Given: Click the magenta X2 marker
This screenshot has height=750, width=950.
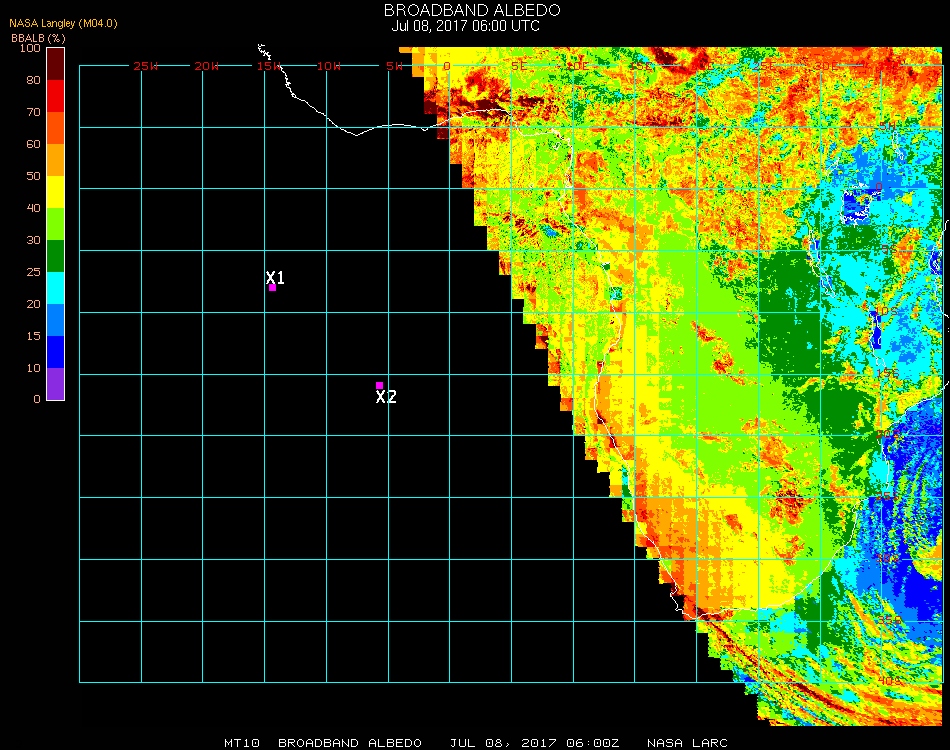Looking at the screenshot, I should [379, 385].
